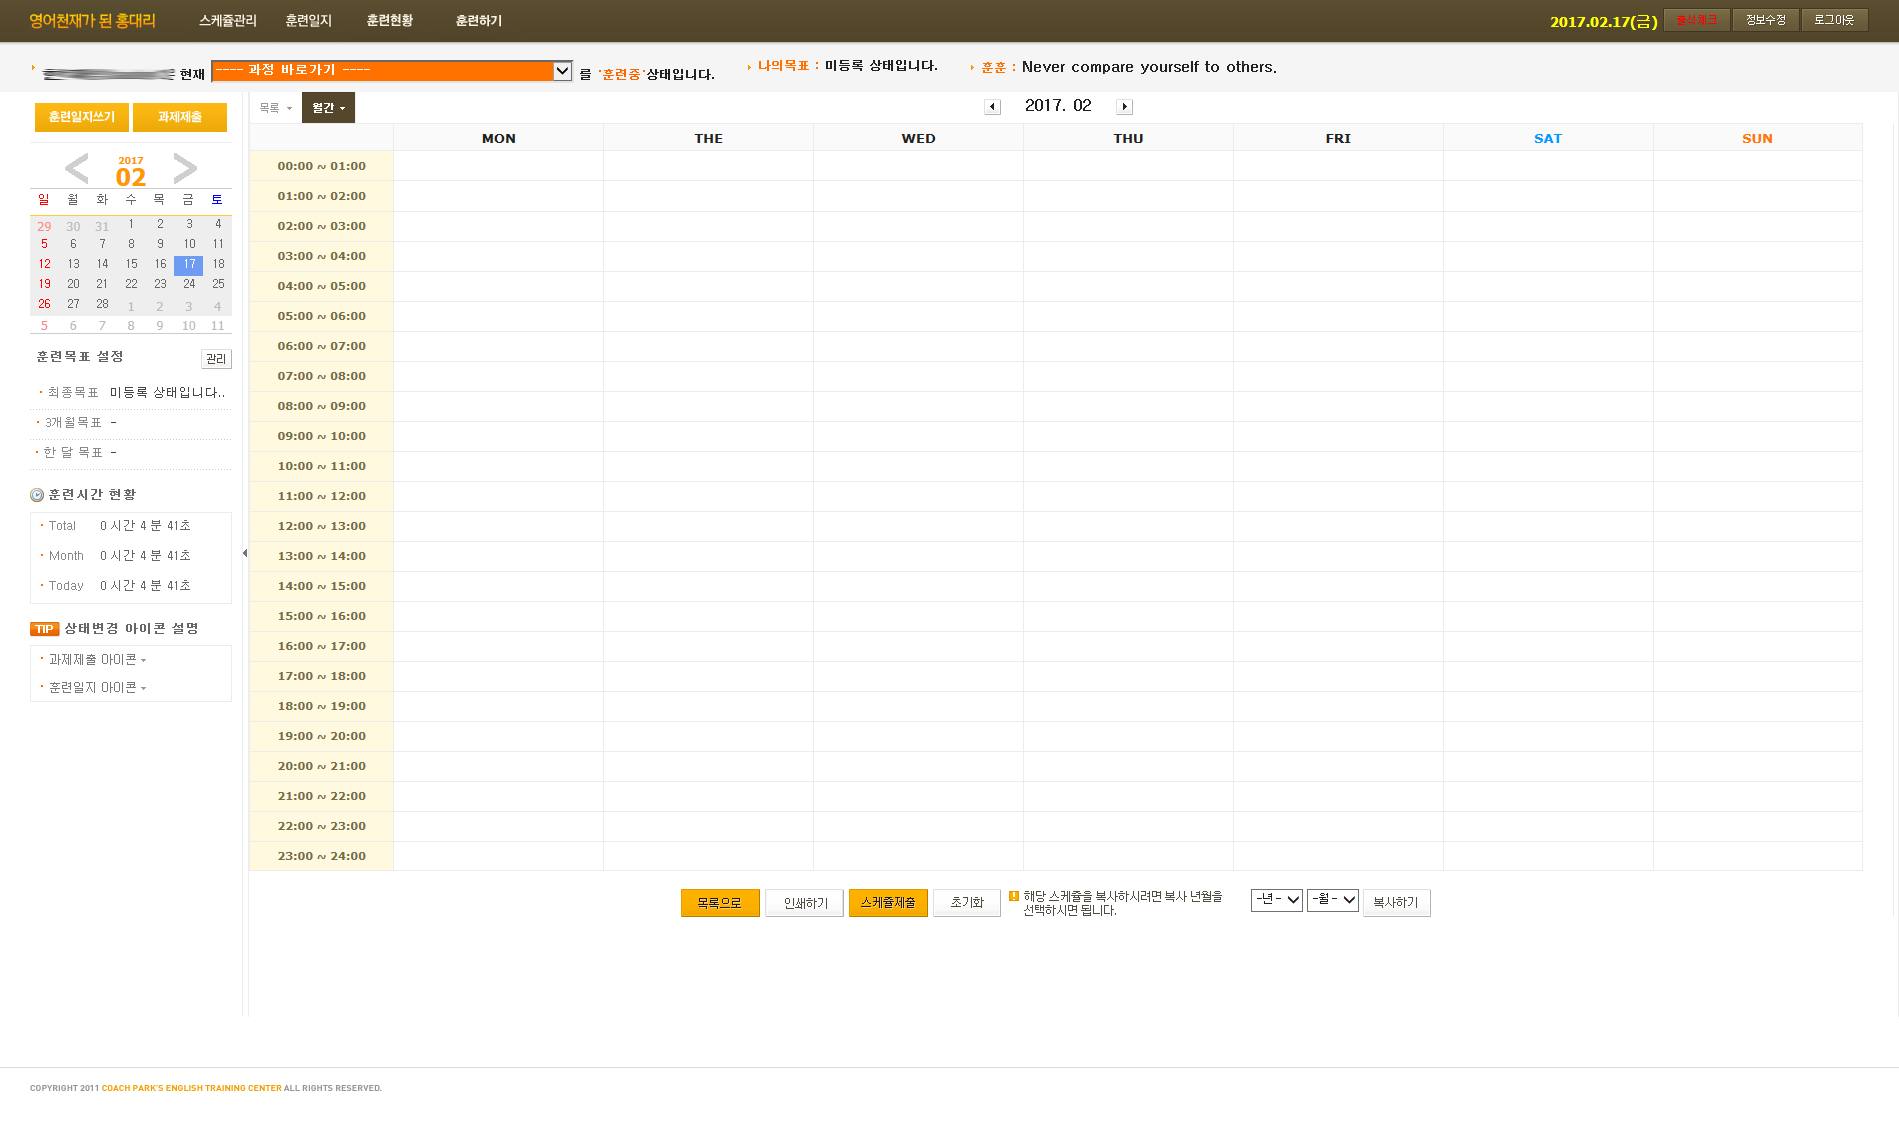Click the clock icon by 훈련시간 현황

coord(37,495)
